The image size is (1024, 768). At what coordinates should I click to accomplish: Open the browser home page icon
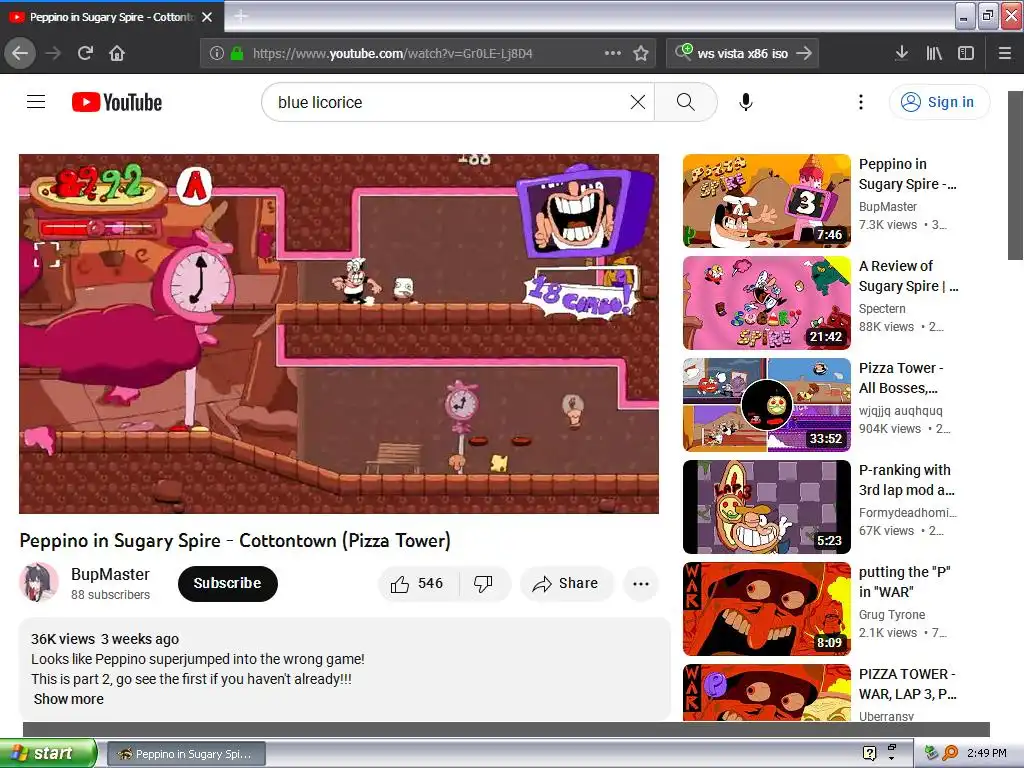pyautogui.click(x=117, y=53)
